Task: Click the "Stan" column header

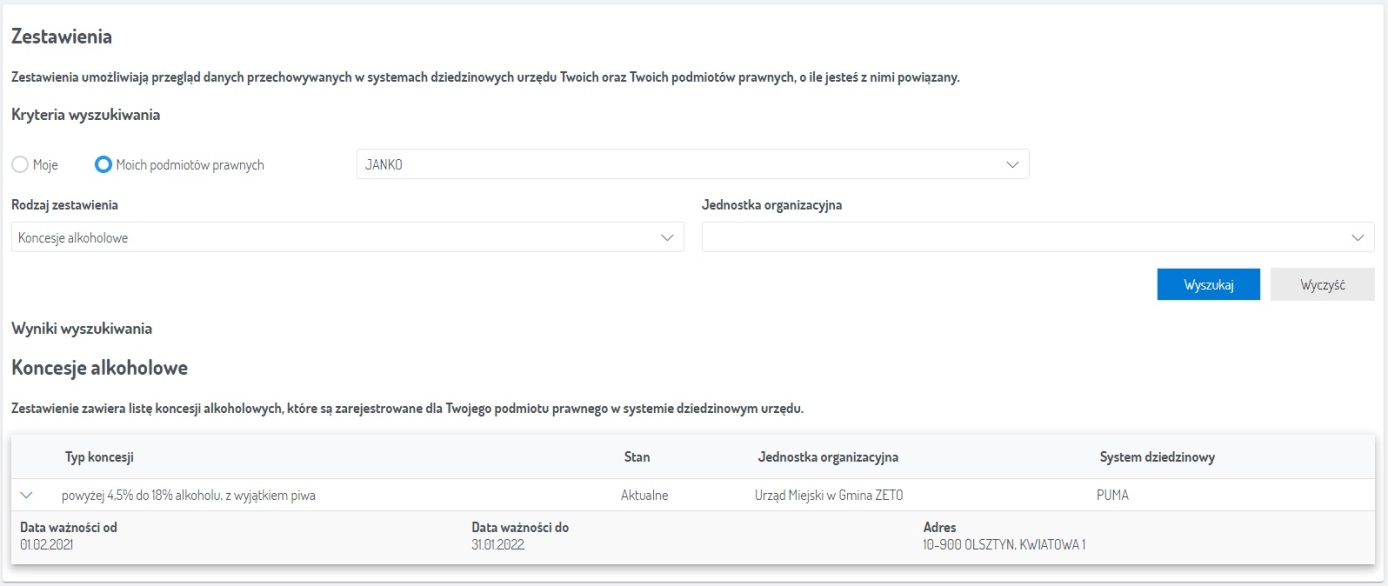Action: pyautogui.click(x=636, y=457)
